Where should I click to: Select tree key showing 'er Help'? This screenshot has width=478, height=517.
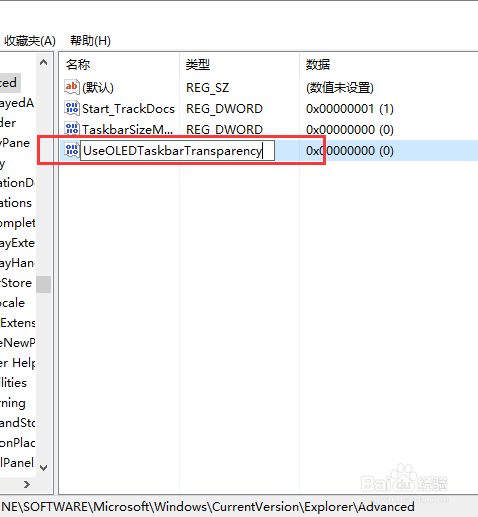(x=17, y=363)
